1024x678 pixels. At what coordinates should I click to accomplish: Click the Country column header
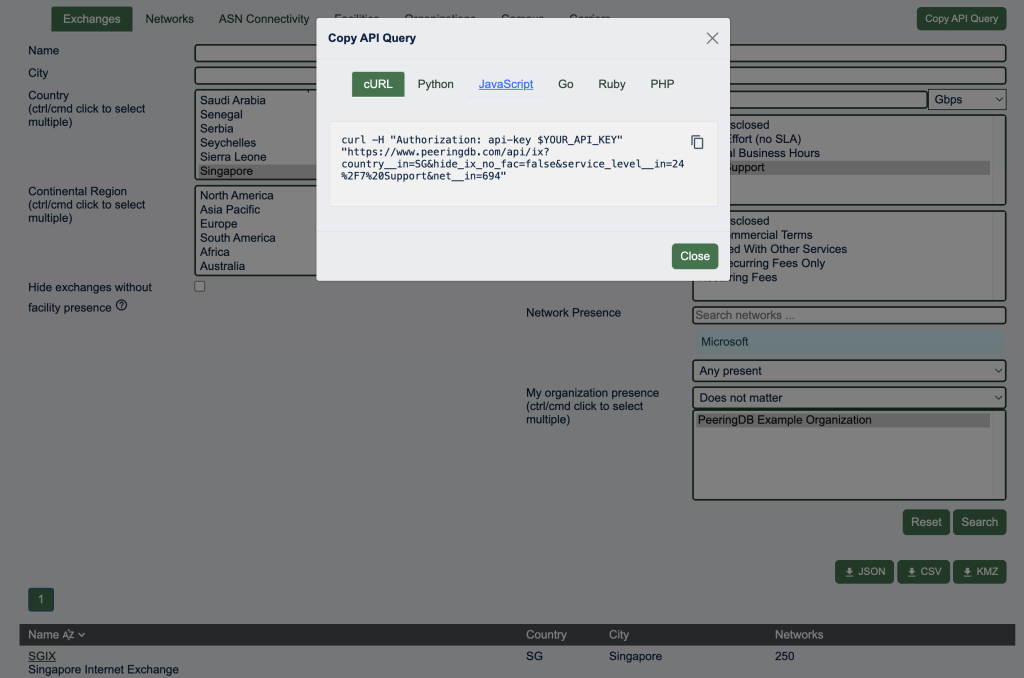coord(546,635)
